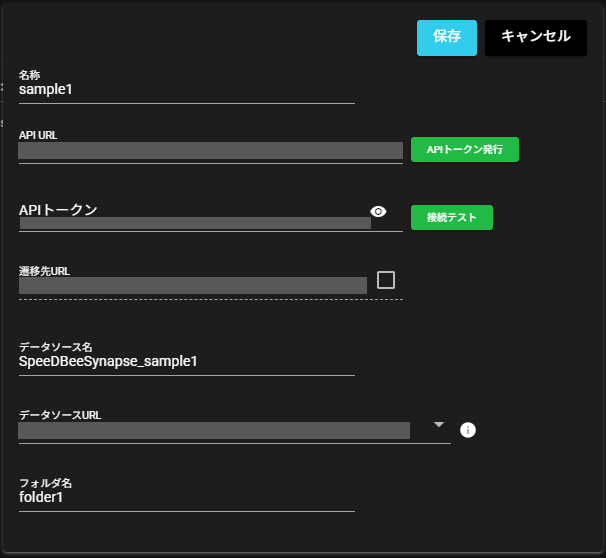Click the API URL label text
The height and width of the screenshot is (558, 606).
[38, 134]
